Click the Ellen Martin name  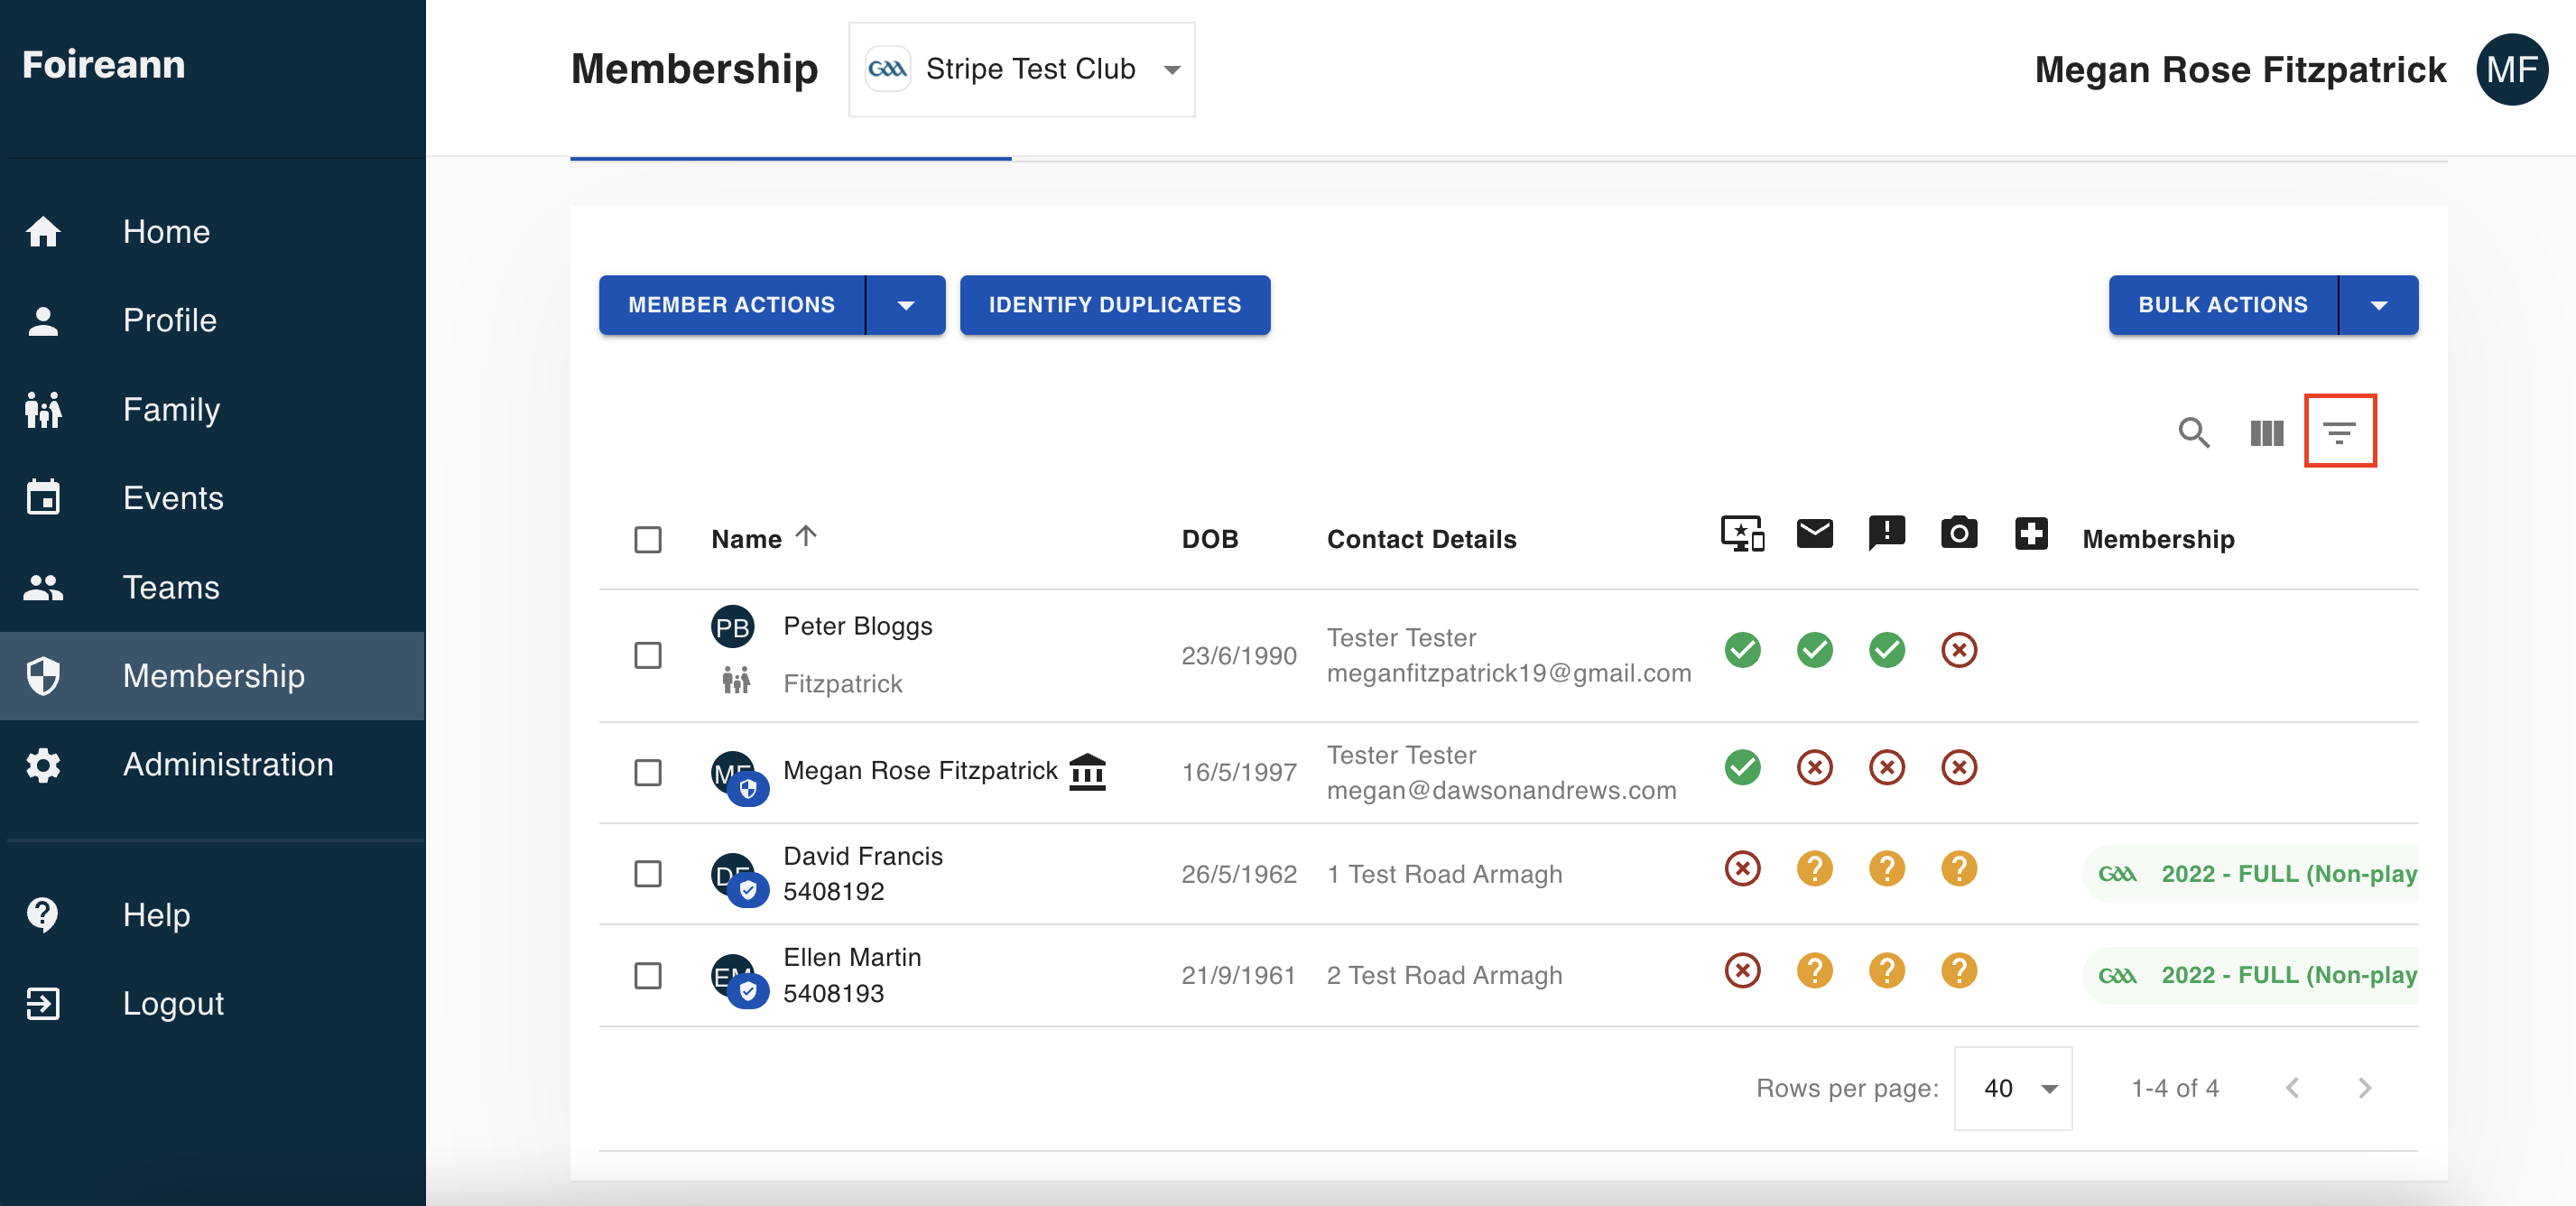pyautogui.click(x=852, y=957)
